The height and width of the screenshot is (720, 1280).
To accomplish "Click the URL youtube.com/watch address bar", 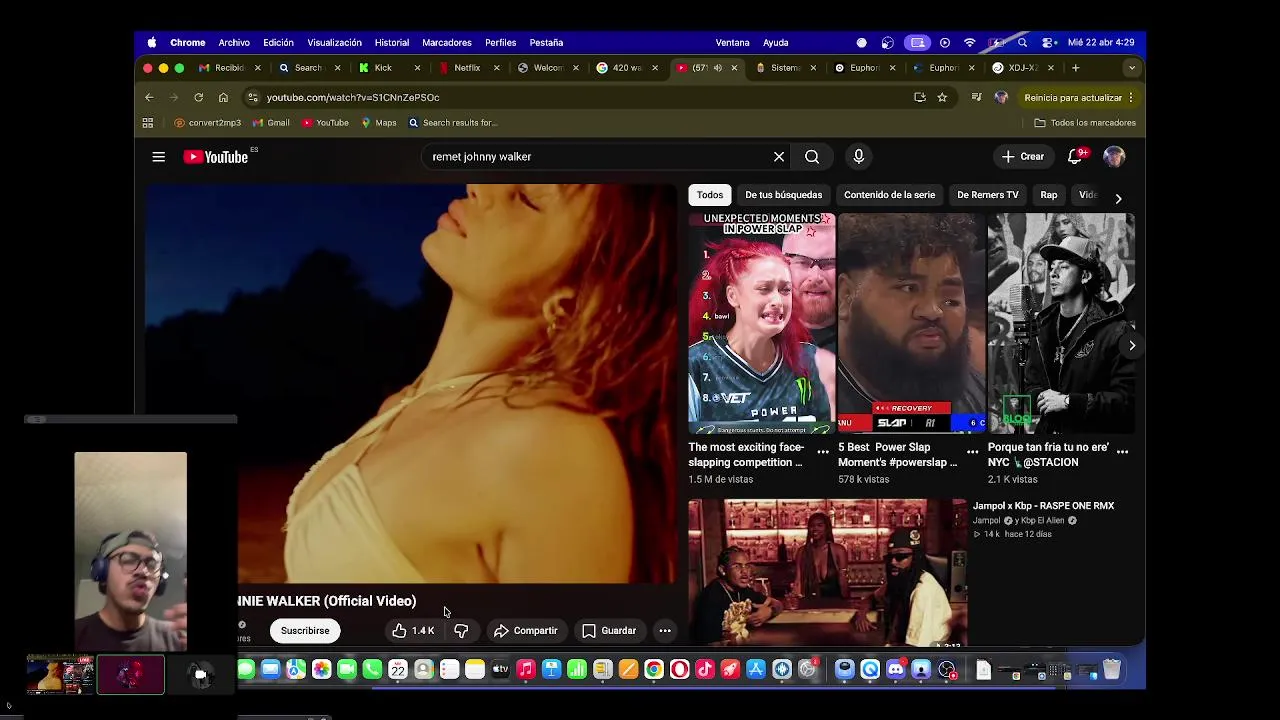I will tap(353, 97).
